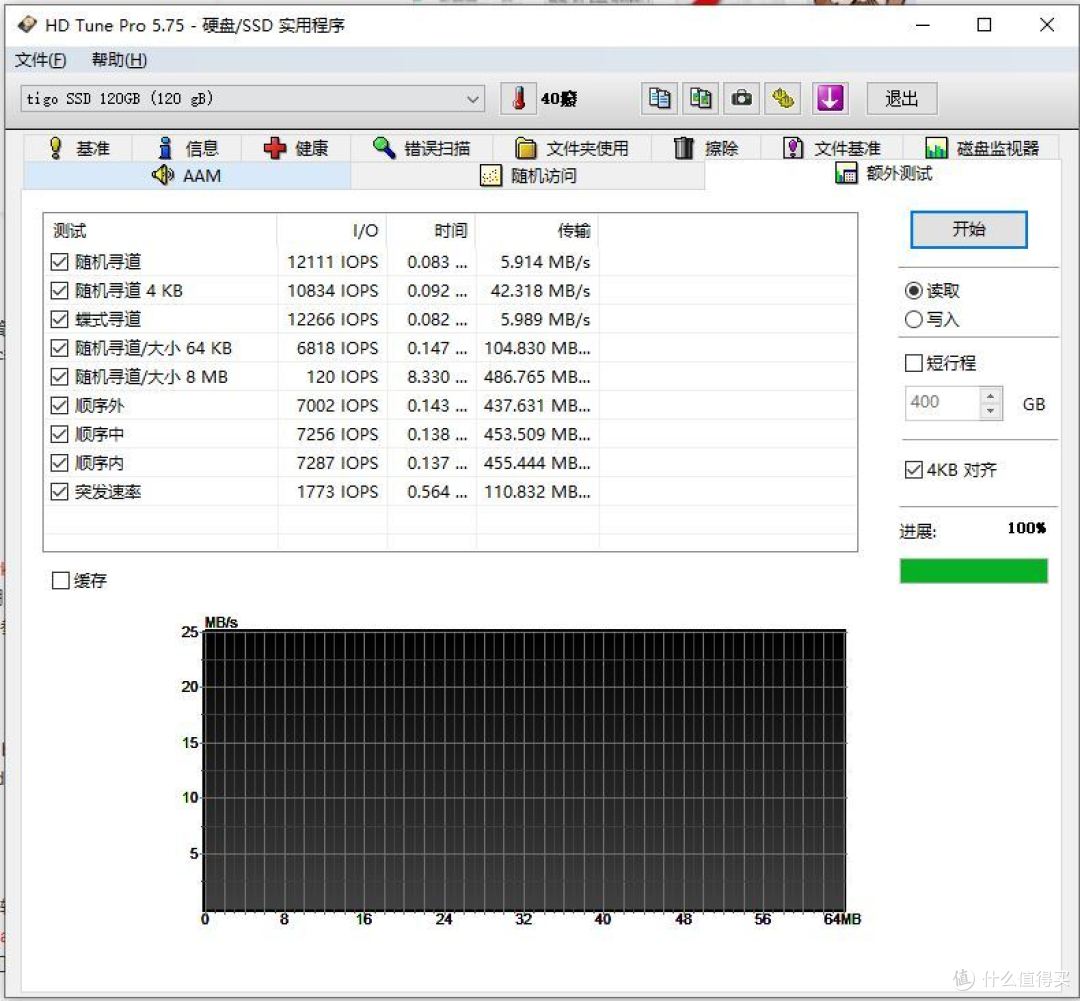Click the thermometer temperature icon
The image size is (1080, 1001).
[517, 98]
